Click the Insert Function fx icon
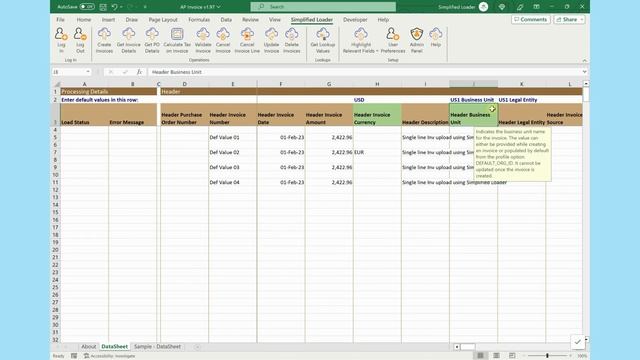 tap(139, 72)
